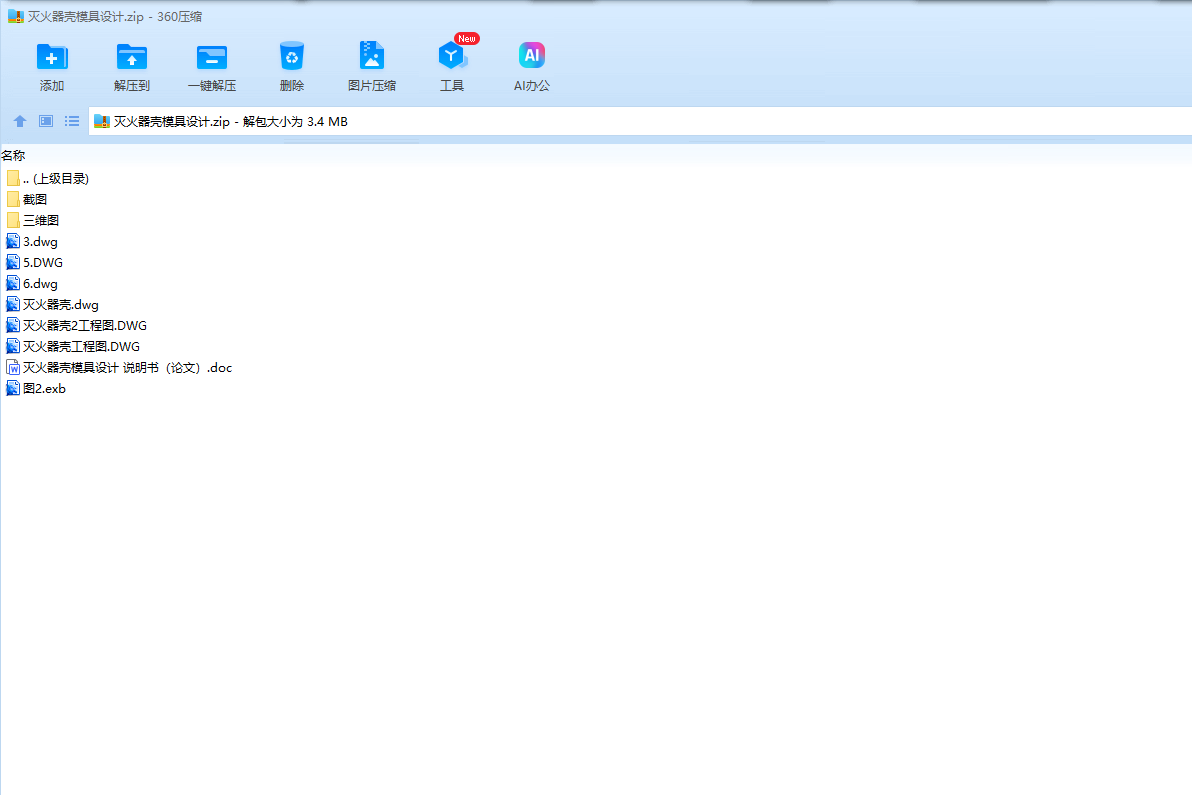
Task: Click the DWG file icon of 3.dwg
Action: pos(13,242)
